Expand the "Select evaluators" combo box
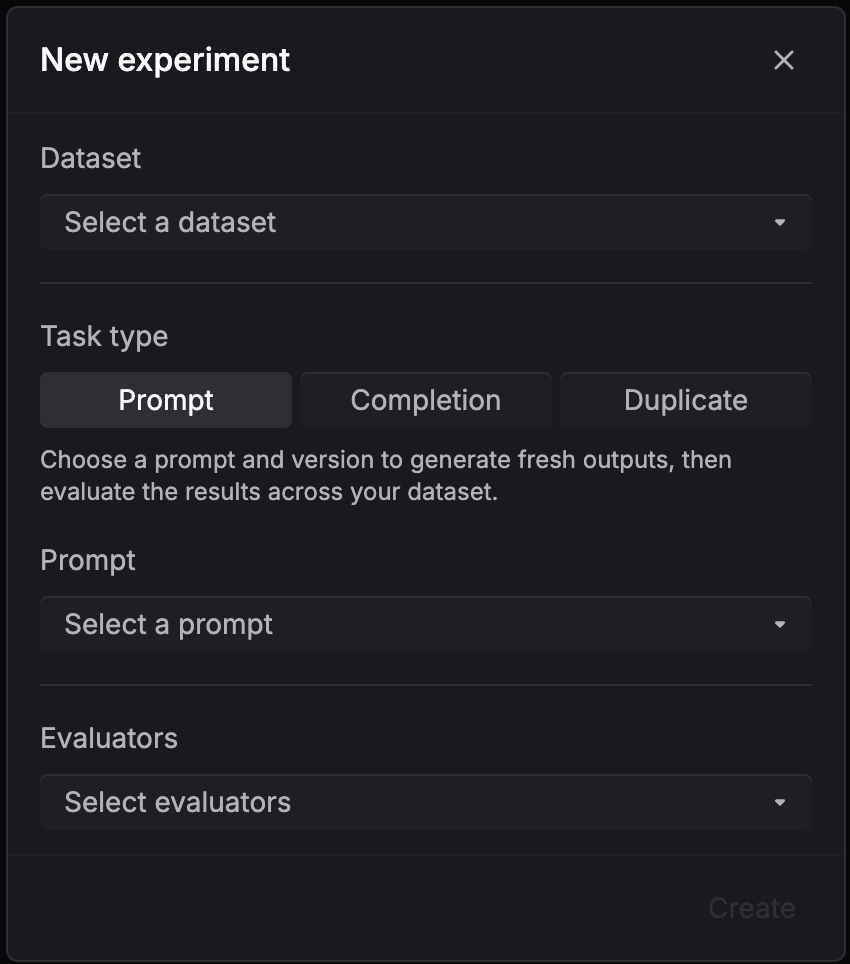The height and width of the screenshot is (964, 850). [425, 802]
